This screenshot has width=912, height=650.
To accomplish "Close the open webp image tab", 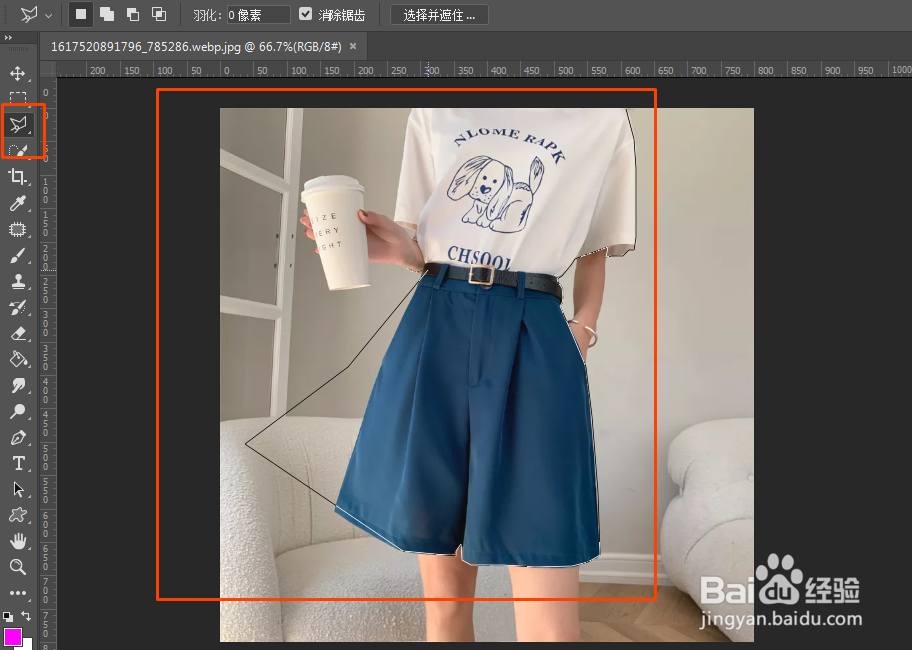I will pos(353,46).
